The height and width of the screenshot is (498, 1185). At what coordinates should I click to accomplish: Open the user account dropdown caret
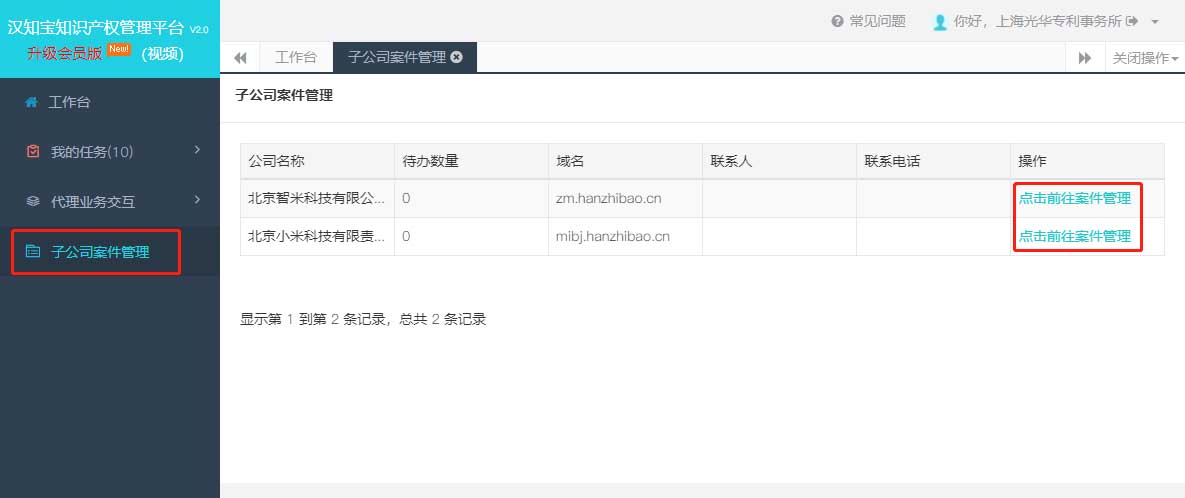pyautogui.click(x=1155, y=22)
